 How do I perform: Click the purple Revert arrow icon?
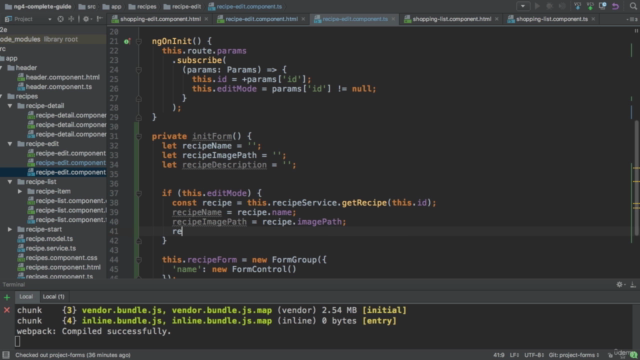[616, 6]
